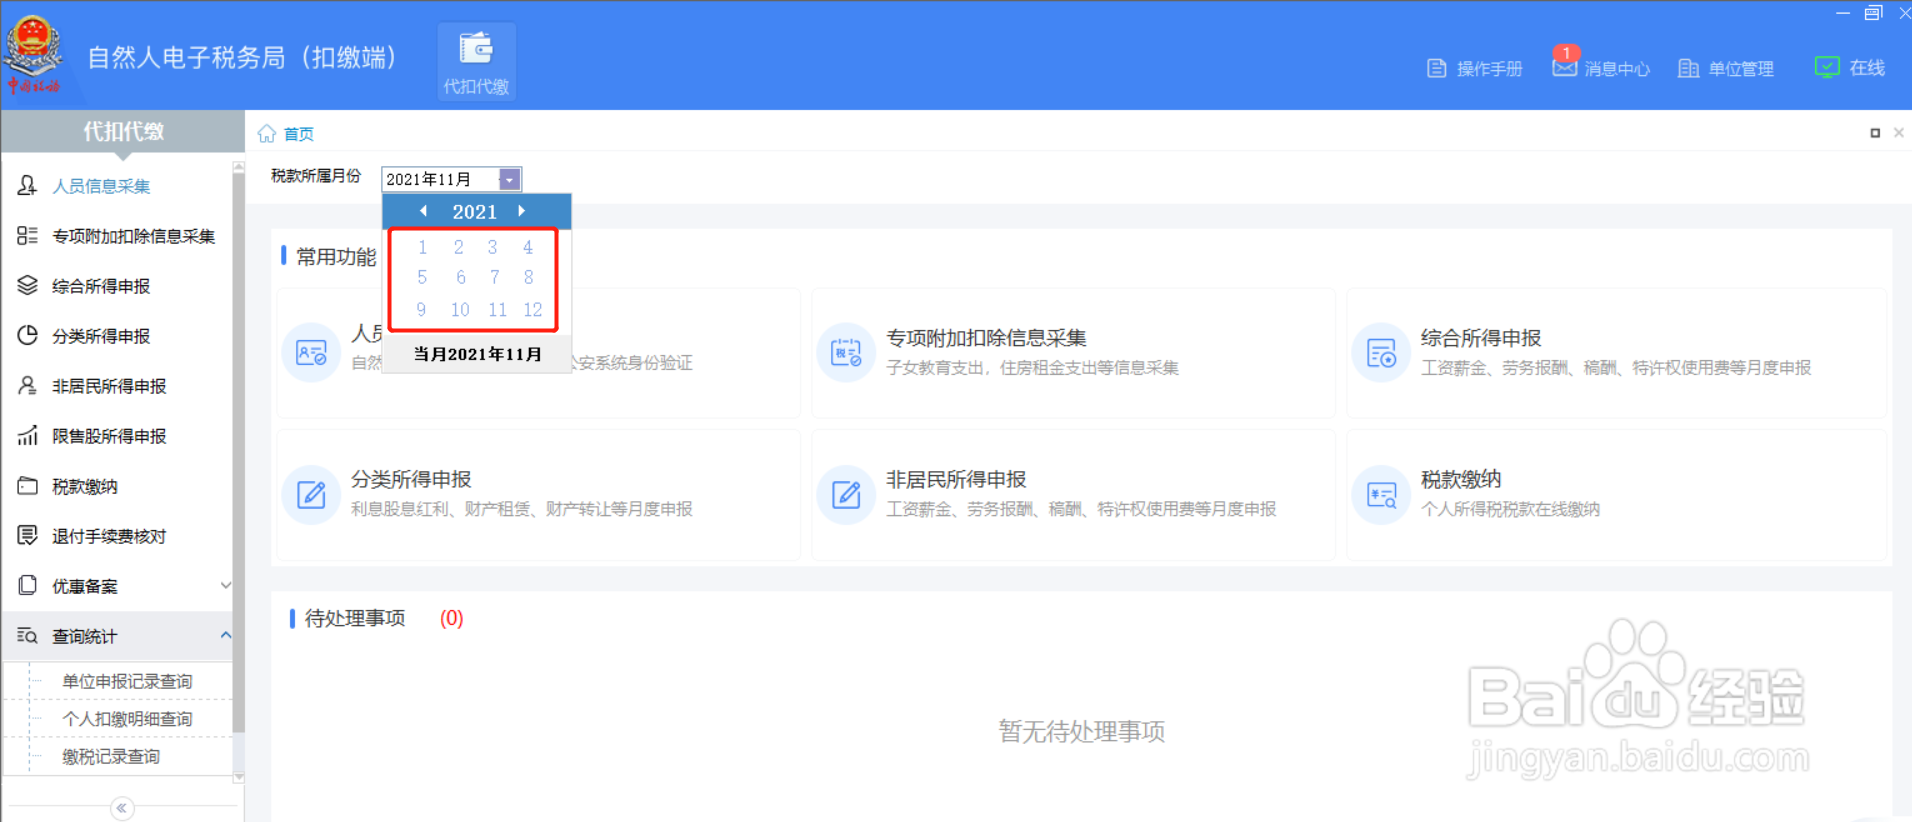Select month 8 in calendar
The height and width of the screenshot is (822, 1912).
[528, 277]
